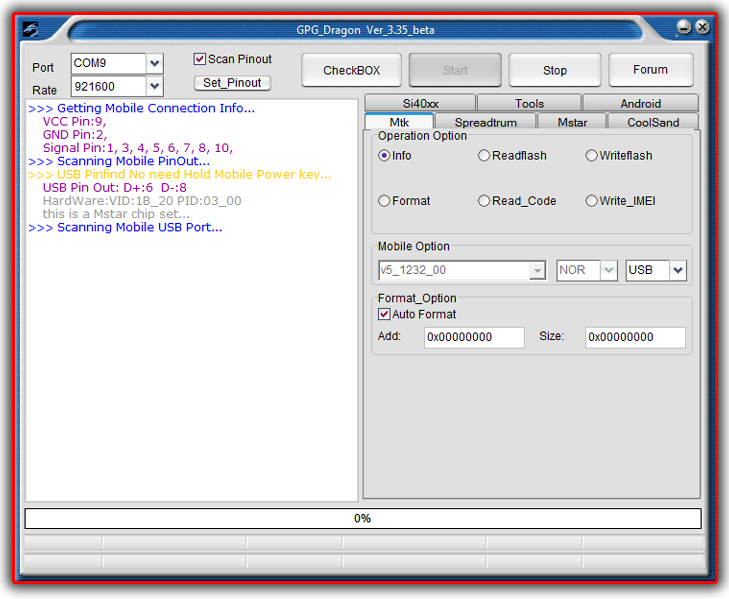The image size is (729, 599).
Task: Open the Port COM9 dropdown arrow
Action: tap(155, 63)
